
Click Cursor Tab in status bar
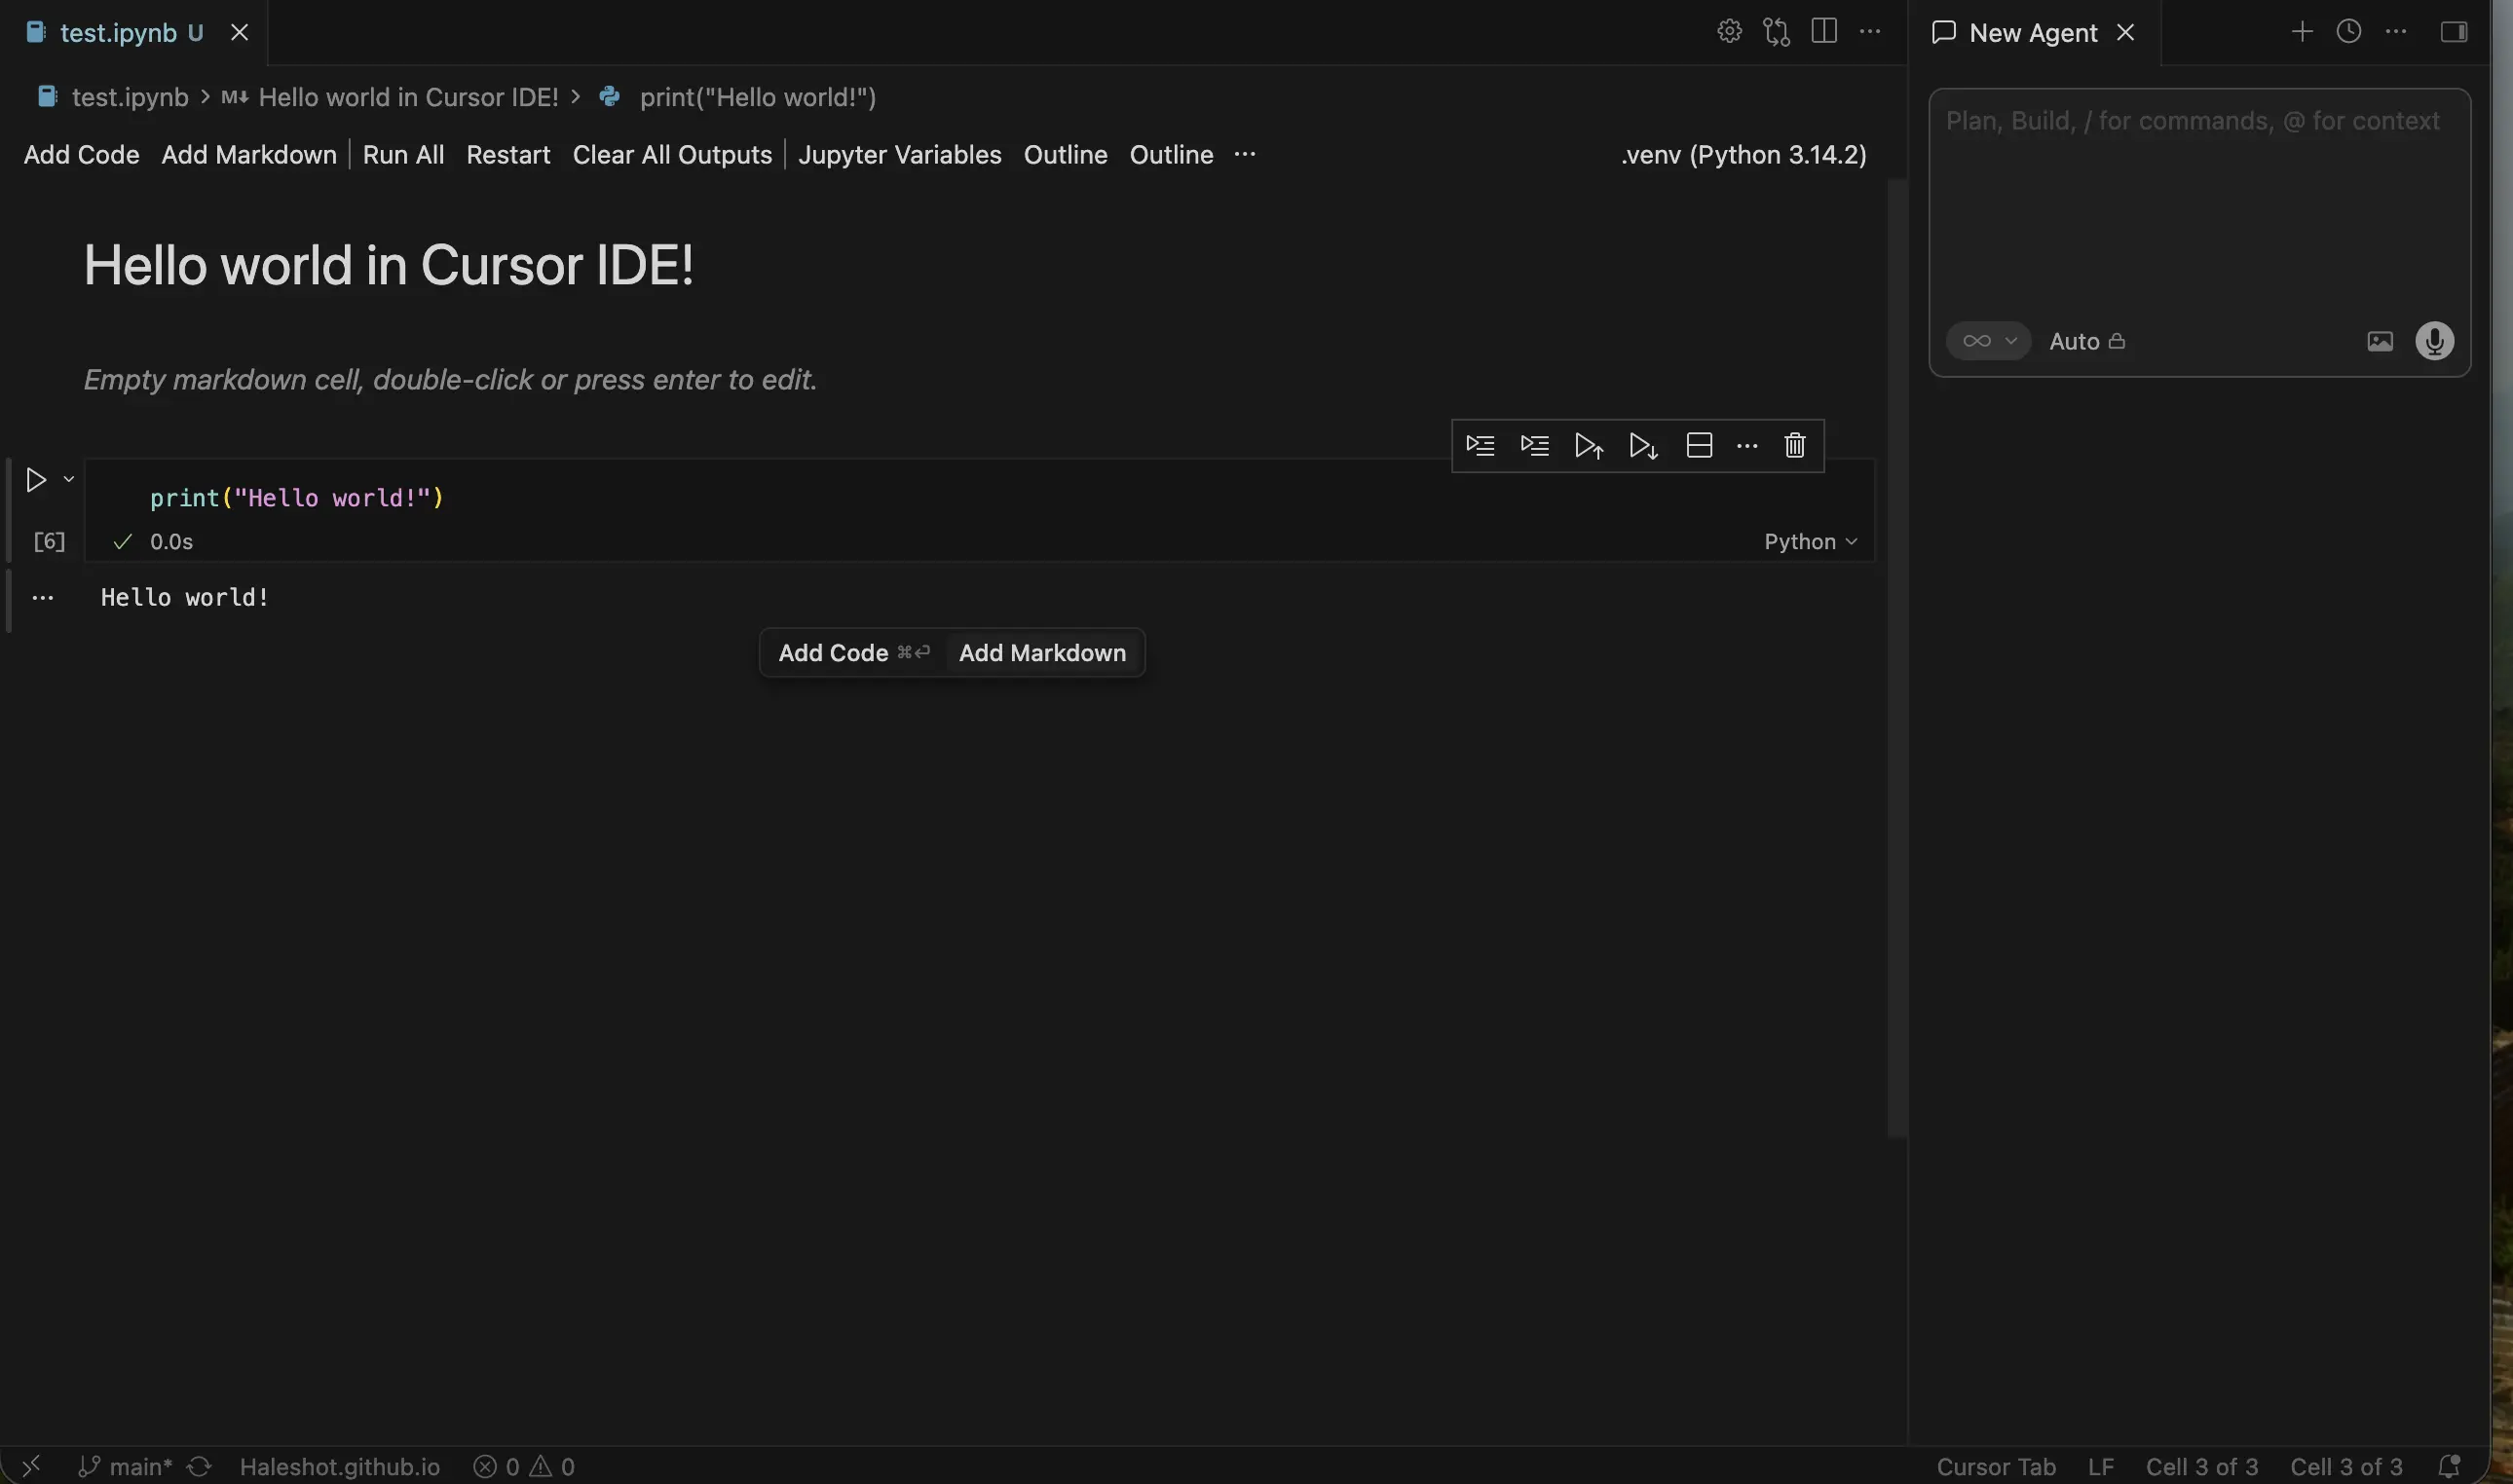pos(1995,1466)
